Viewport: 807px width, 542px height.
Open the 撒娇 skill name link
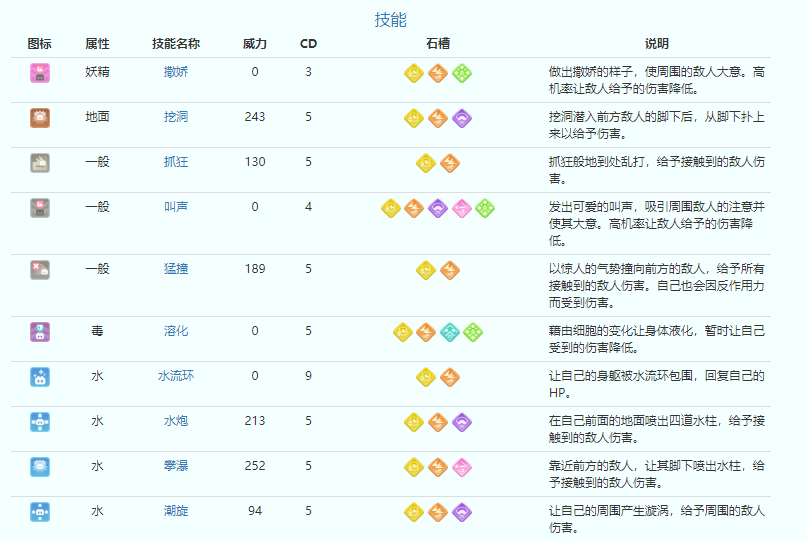176,72
